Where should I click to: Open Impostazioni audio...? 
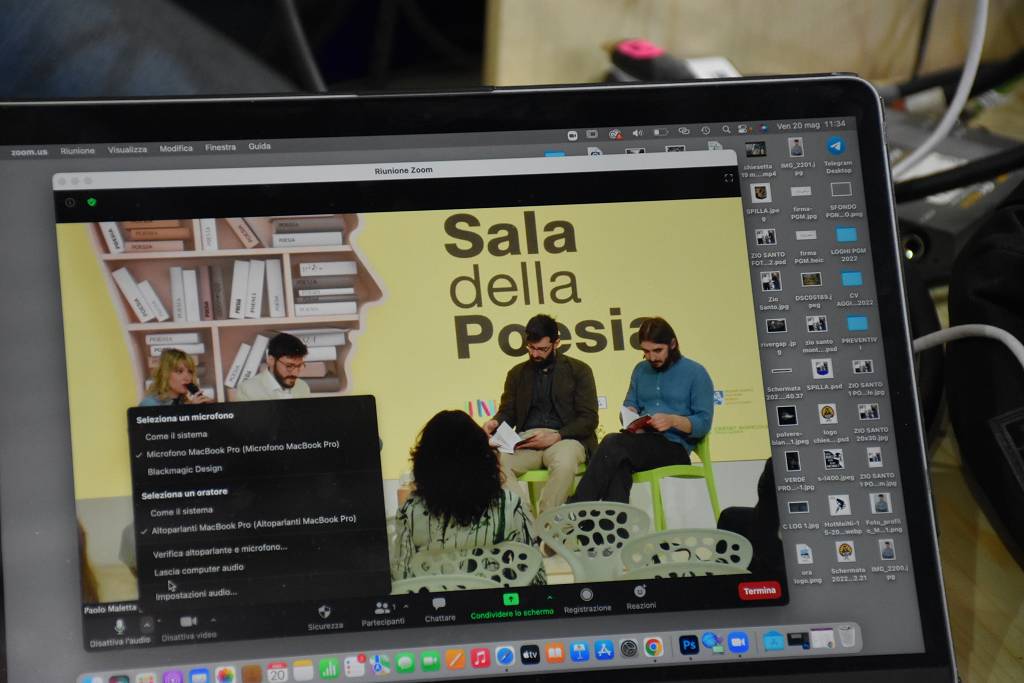pyautogui.click(x=197, y=594)
